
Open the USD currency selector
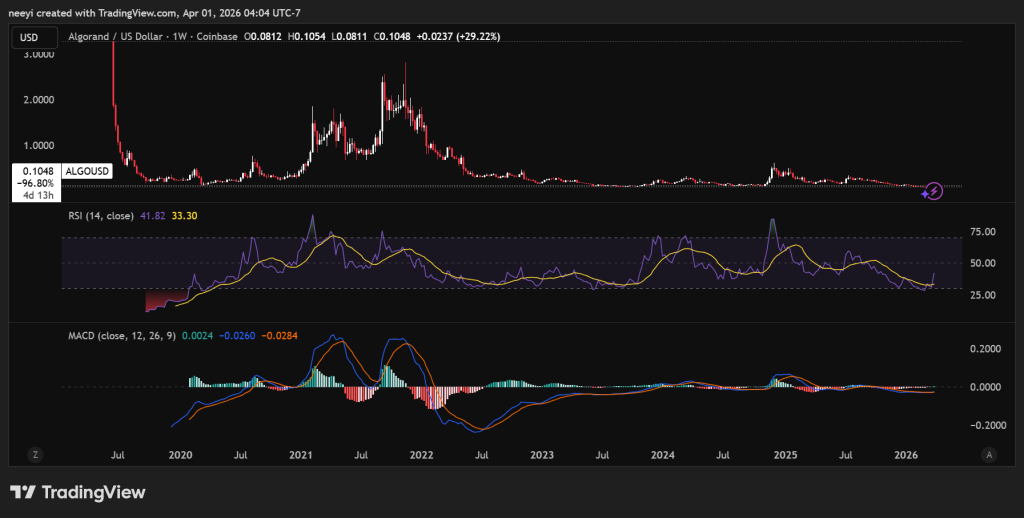coord(30,37)
